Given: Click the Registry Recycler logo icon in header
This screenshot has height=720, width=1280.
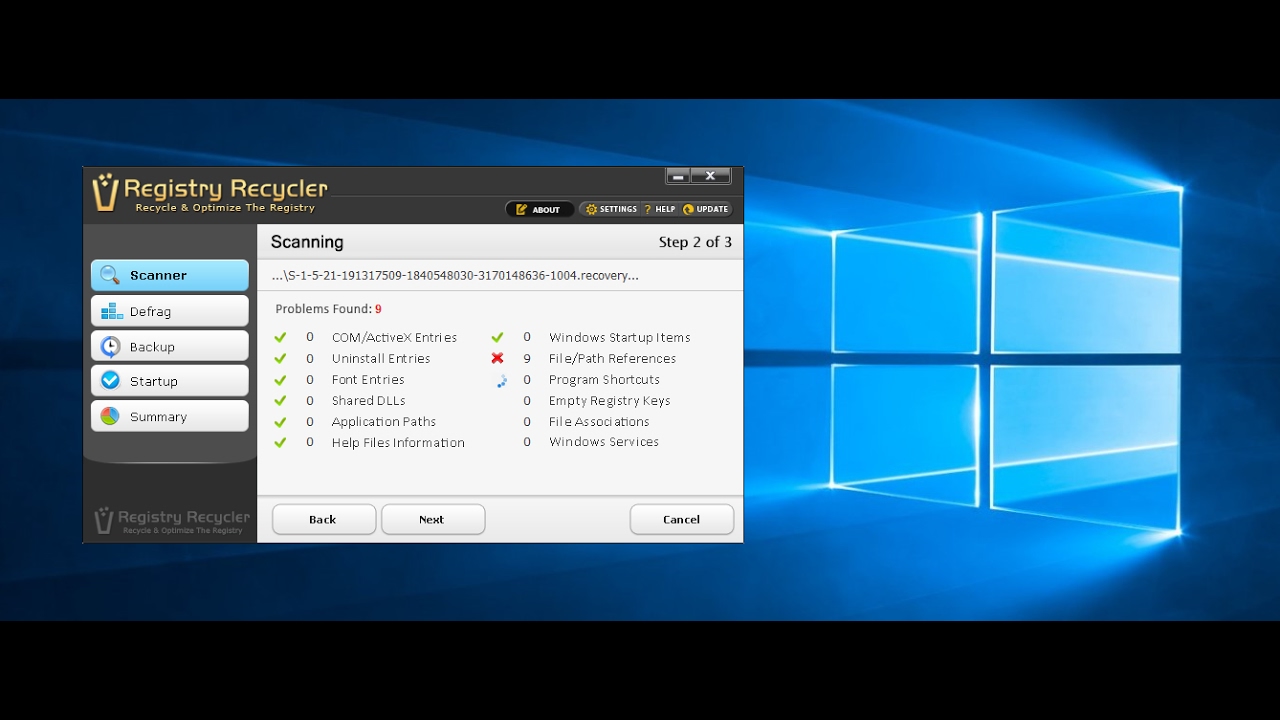Looking at the screenshot, I should coord(105,192).
